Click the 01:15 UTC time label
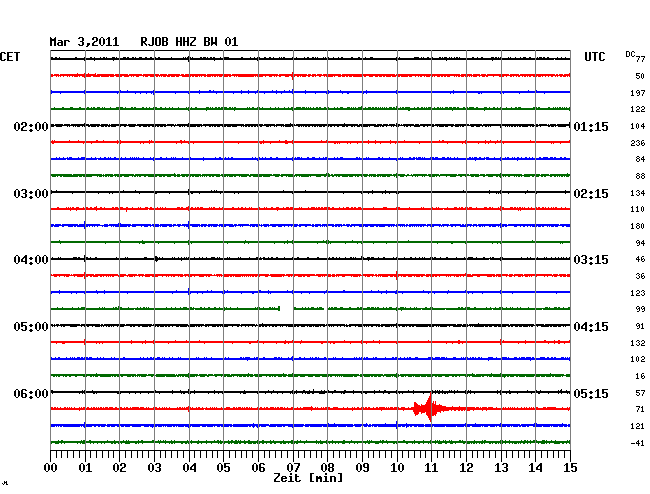Image resolution: width=650 pixels, height=494 pixels. coord(591,126)
